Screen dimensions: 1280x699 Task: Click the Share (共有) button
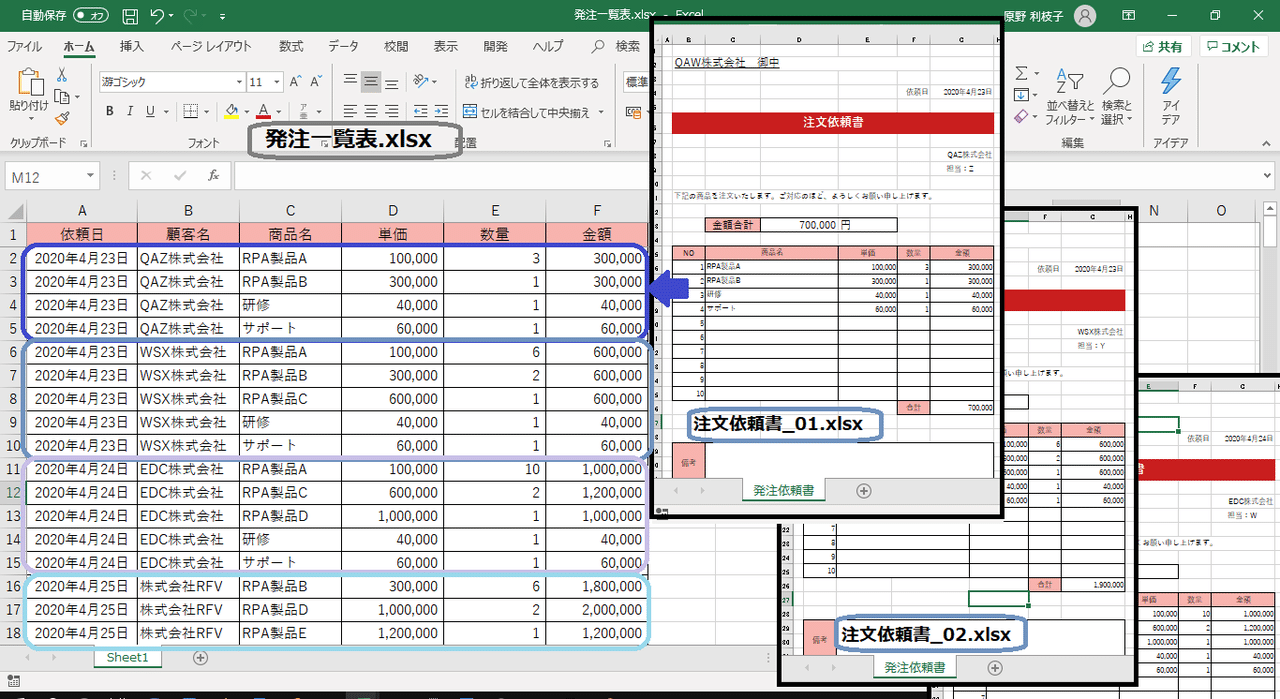tap(1163, 47)
